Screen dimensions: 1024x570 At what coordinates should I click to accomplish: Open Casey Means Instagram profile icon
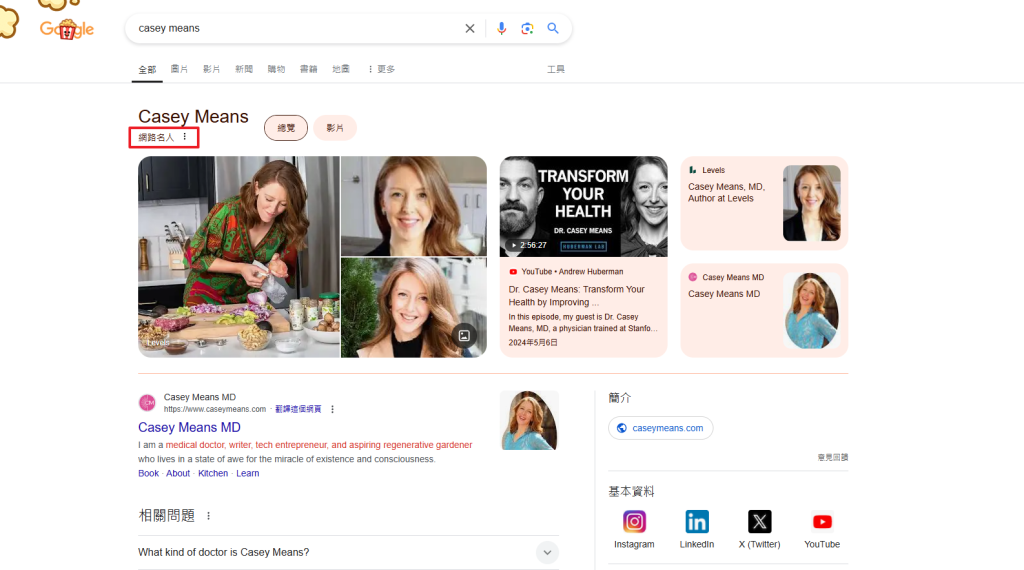(634, 522)
